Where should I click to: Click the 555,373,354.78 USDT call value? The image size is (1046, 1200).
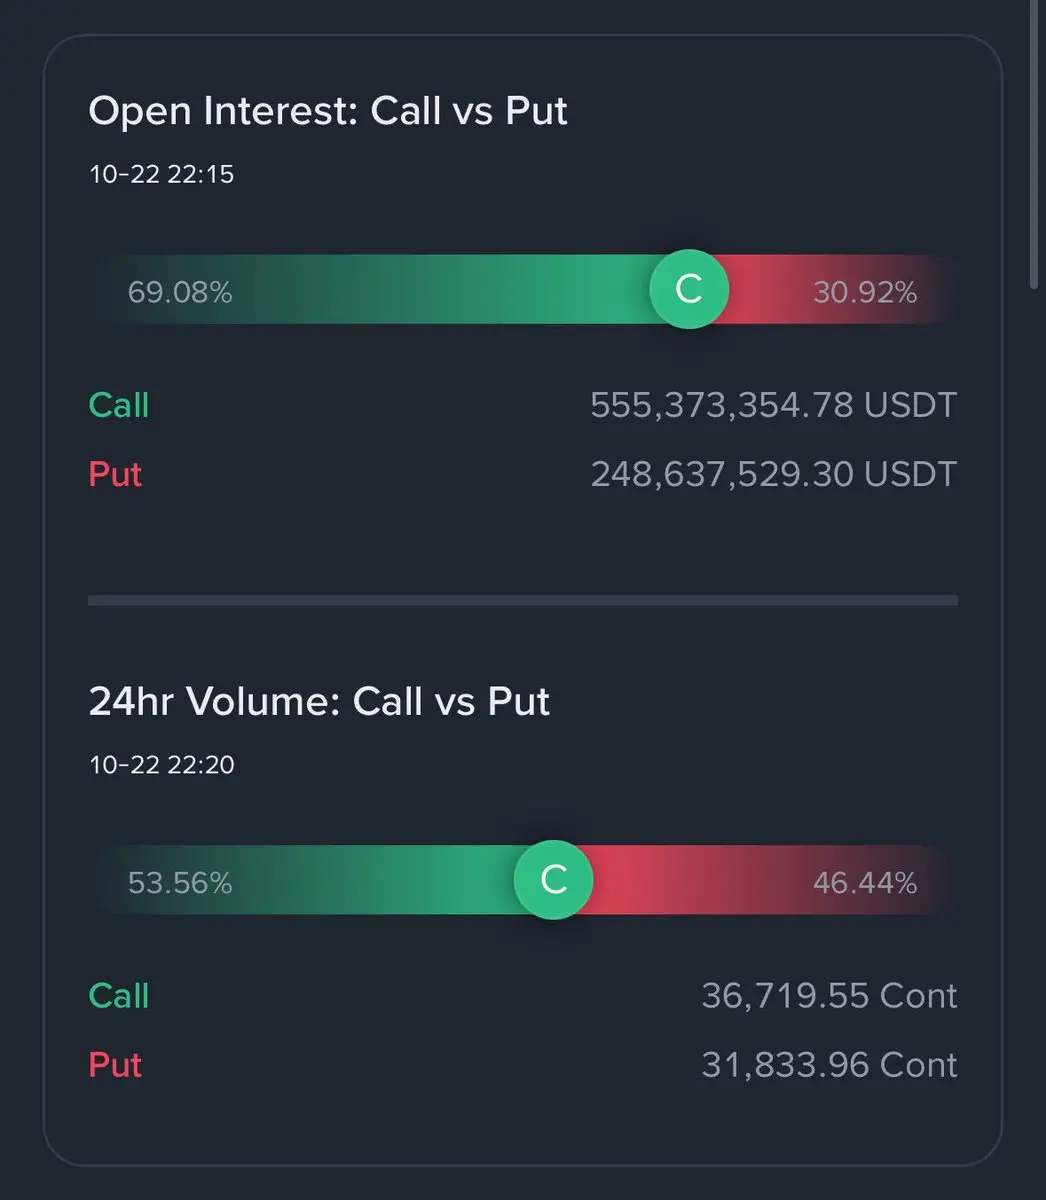click(773, 405)
